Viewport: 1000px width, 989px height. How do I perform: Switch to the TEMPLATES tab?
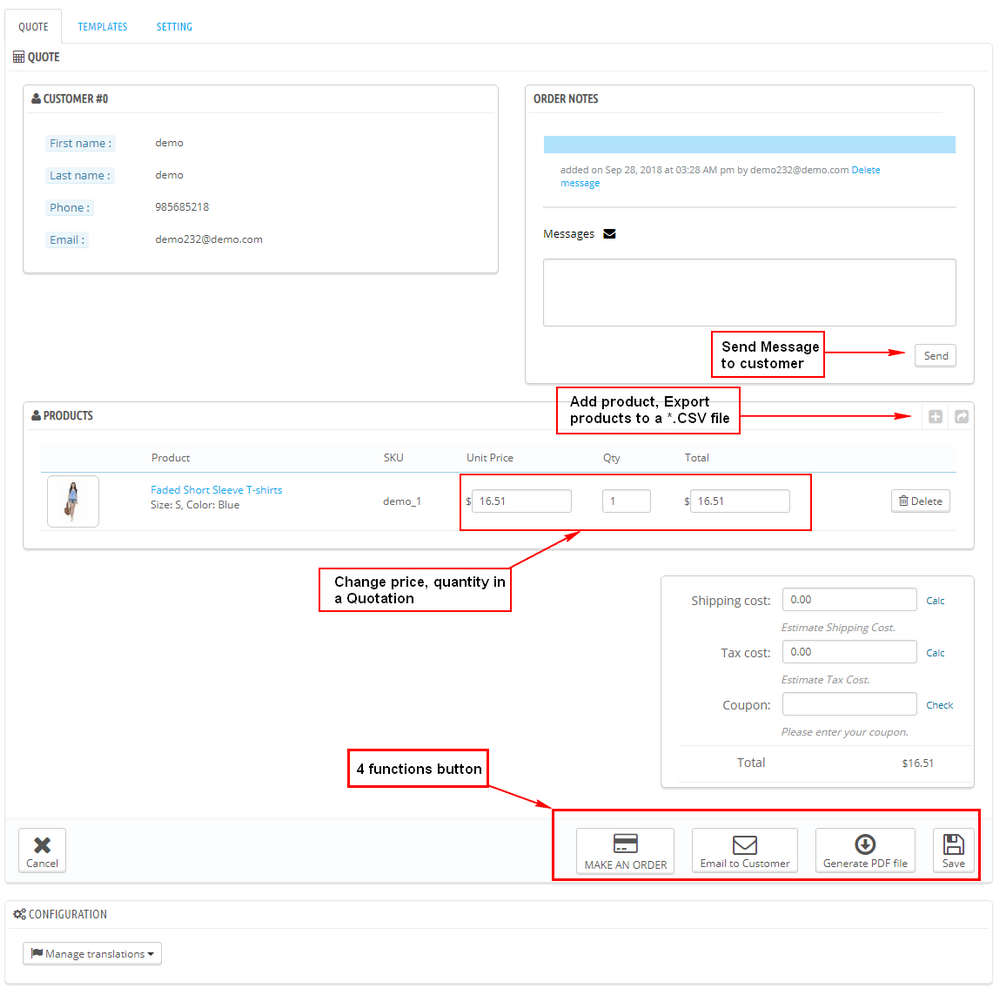(x=103, y=27)
